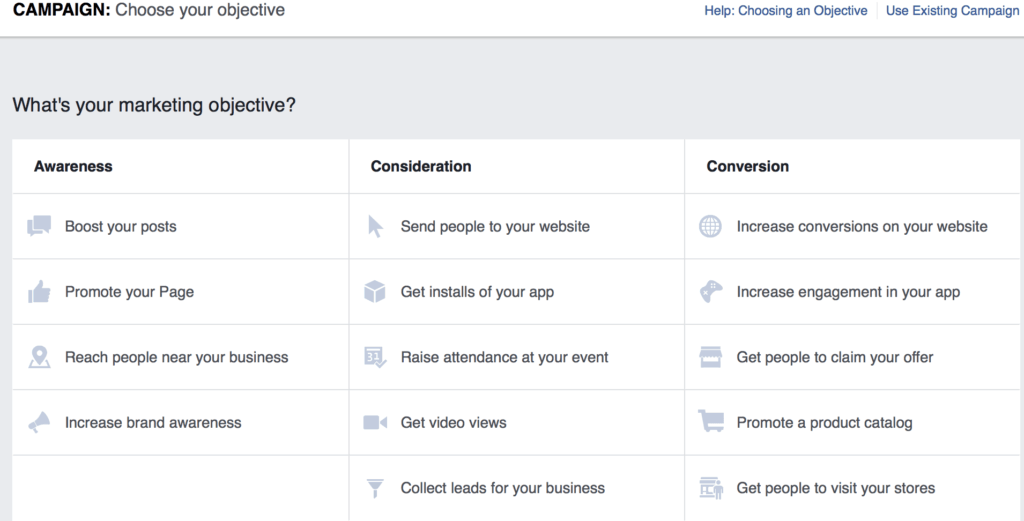
Task: Click the speech bubbles icon beside Boost your posts
Action: click(x=39, y=226)
